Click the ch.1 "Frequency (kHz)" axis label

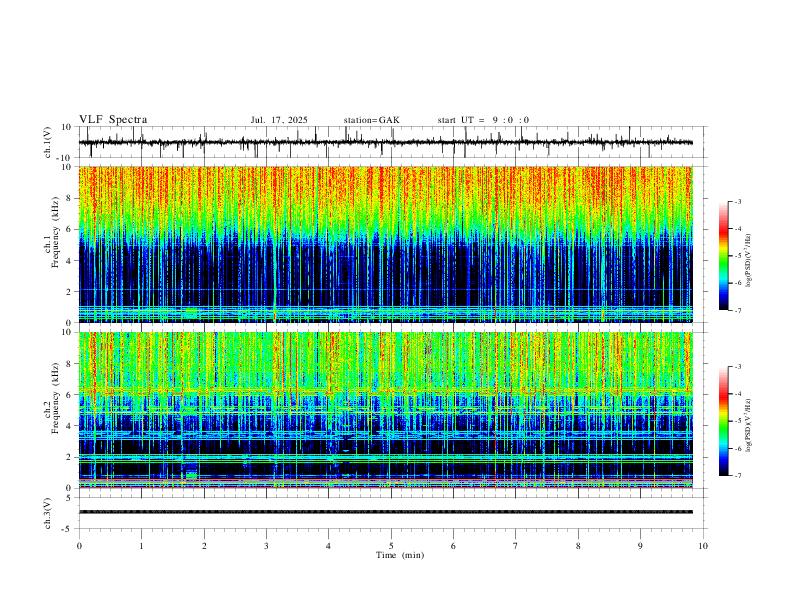coord(55,232)
